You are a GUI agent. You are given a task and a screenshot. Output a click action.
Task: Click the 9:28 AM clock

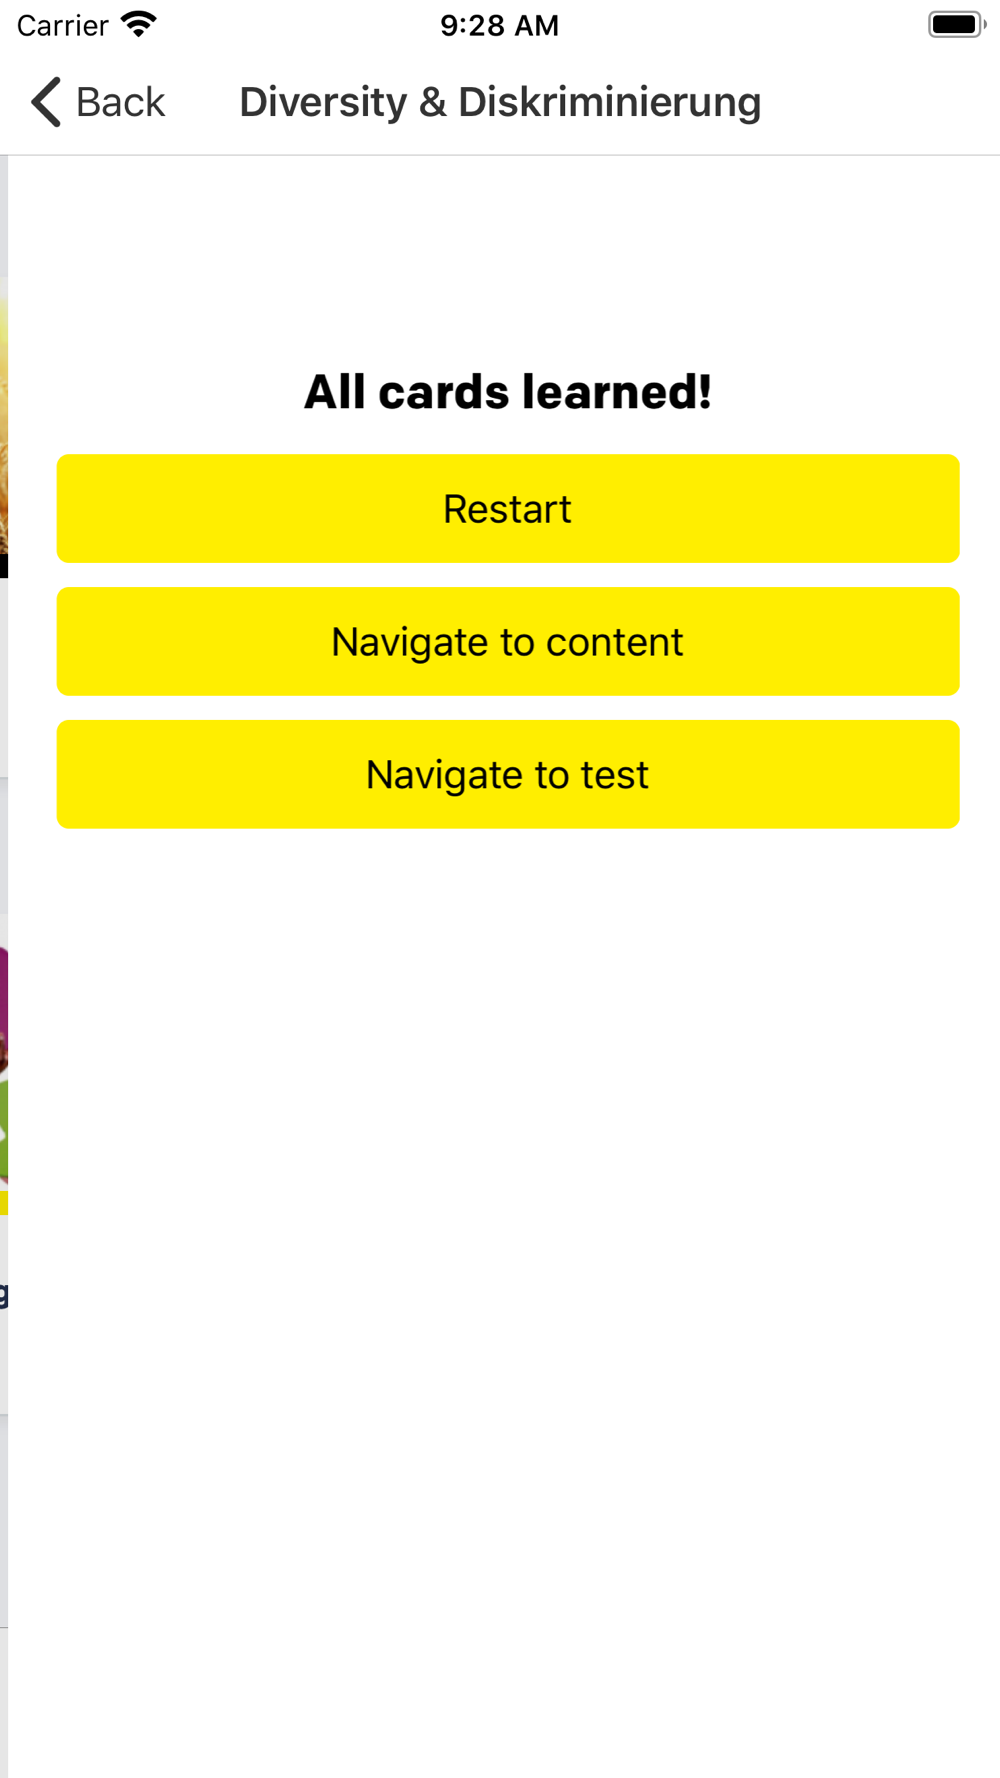click(499, 25)
